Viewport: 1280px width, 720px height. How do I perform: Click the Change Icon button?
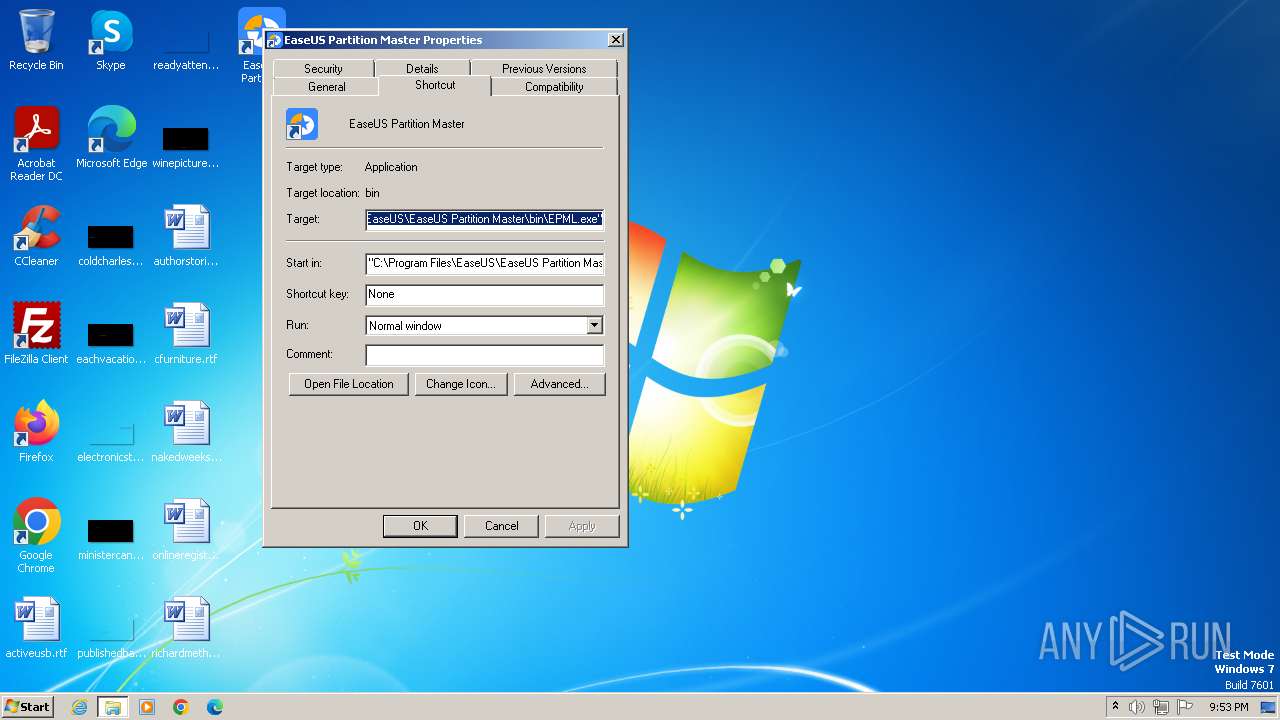tap(460, 384)
